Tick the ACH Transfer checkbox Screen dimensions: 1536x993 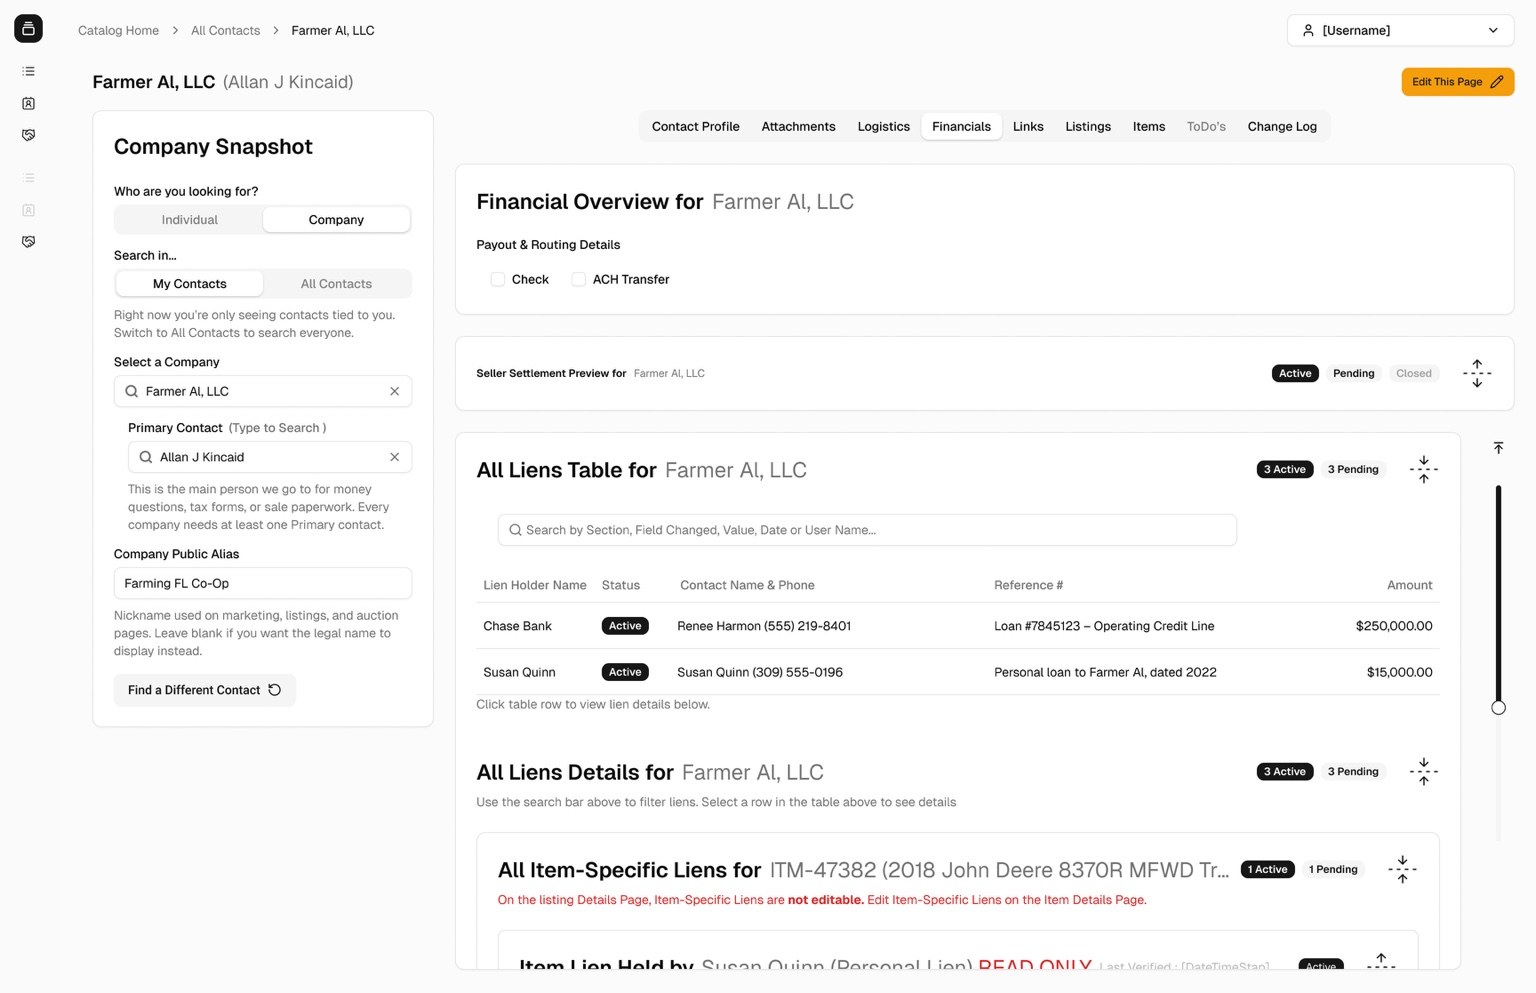coord(578,280)
